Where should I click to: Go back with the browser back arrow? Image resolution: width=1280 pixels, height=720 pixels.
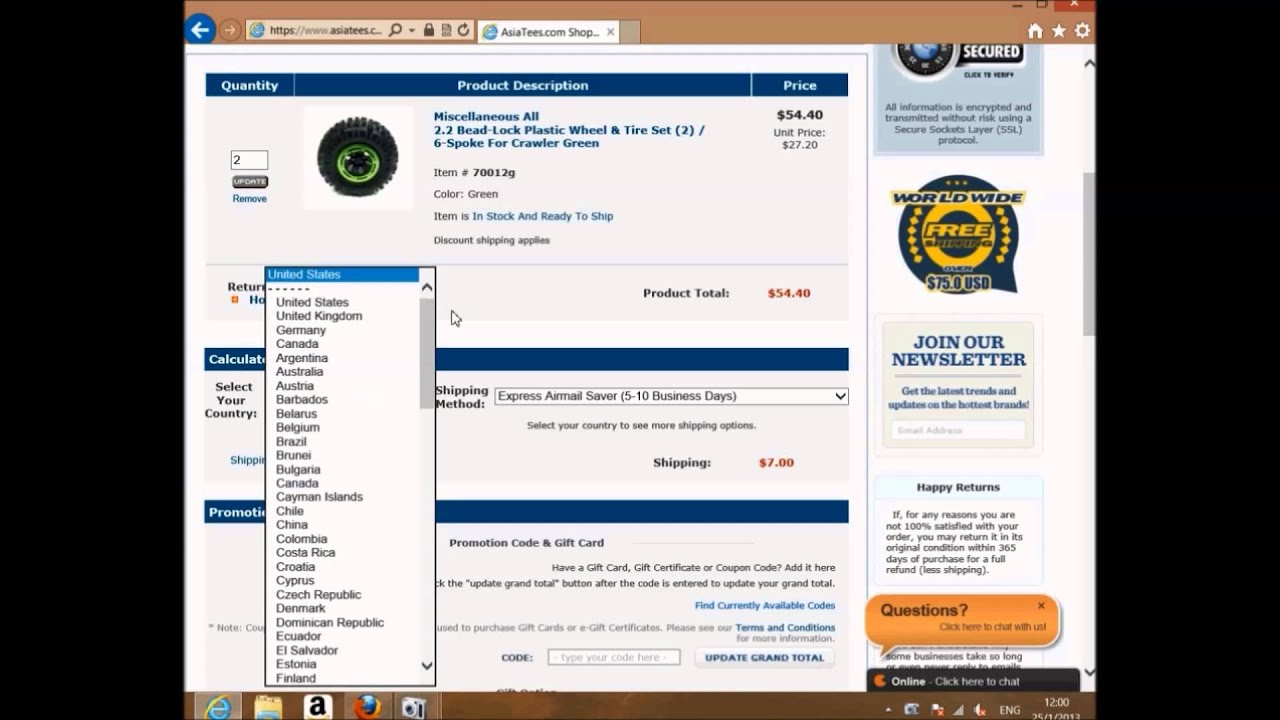(200, 30)
